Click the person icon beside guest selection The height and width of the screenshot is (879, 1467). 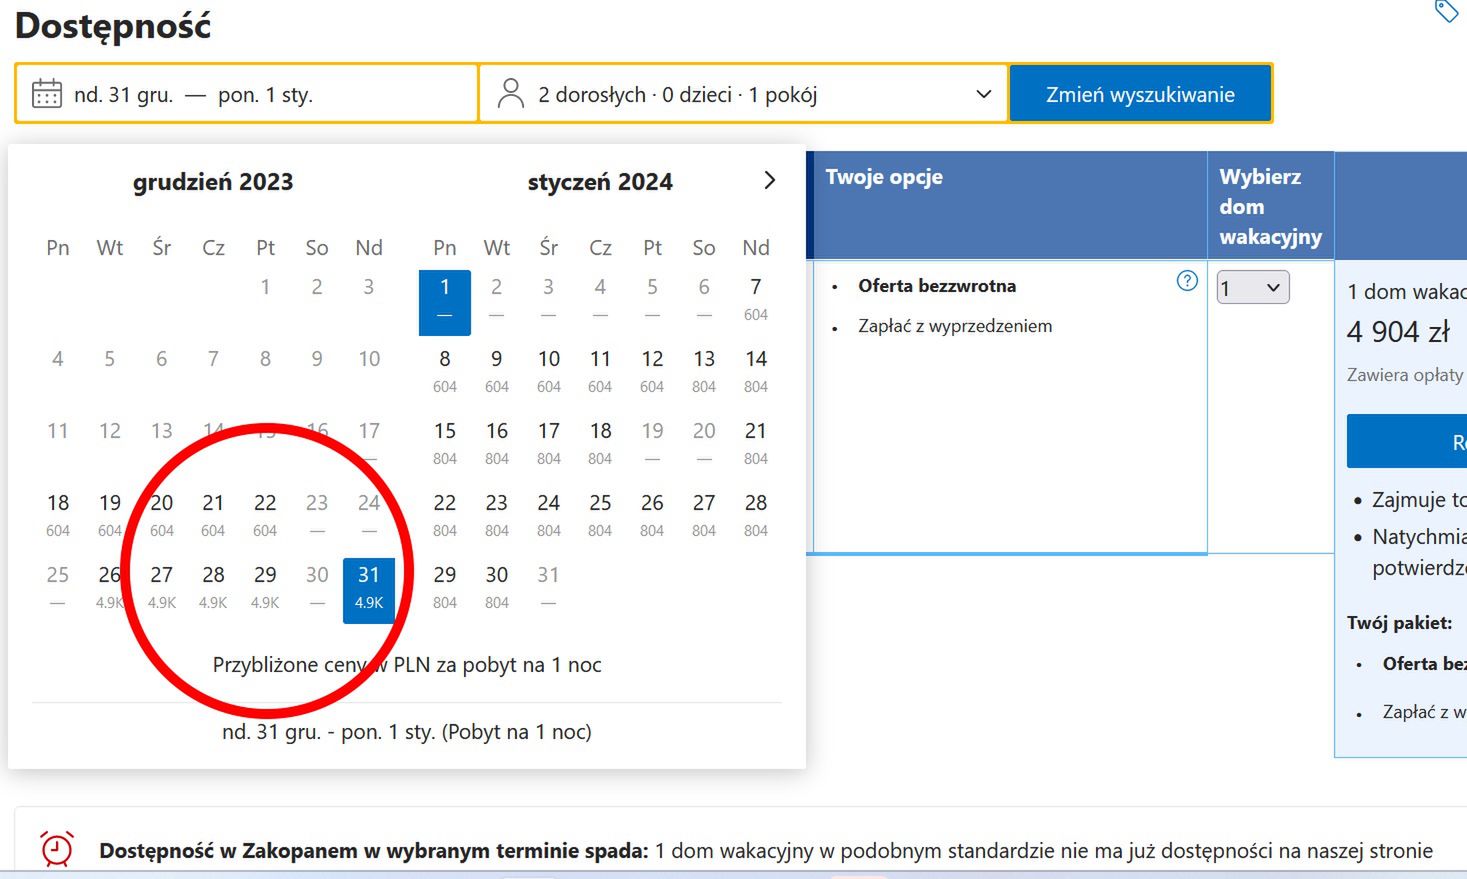(512, 92)
